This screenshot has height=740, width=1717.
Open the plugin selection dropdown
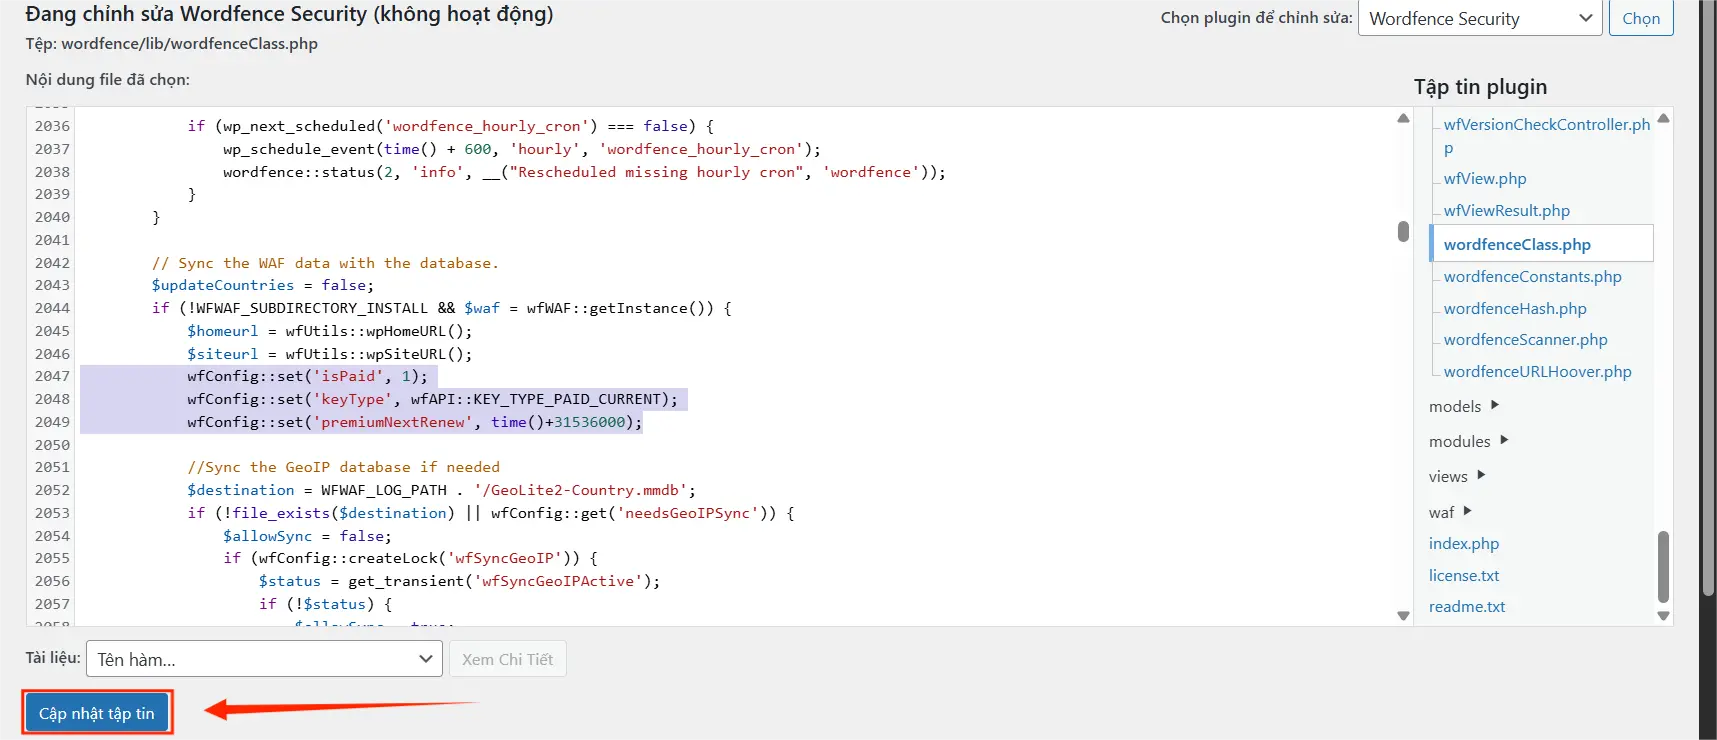[1480, 18]
